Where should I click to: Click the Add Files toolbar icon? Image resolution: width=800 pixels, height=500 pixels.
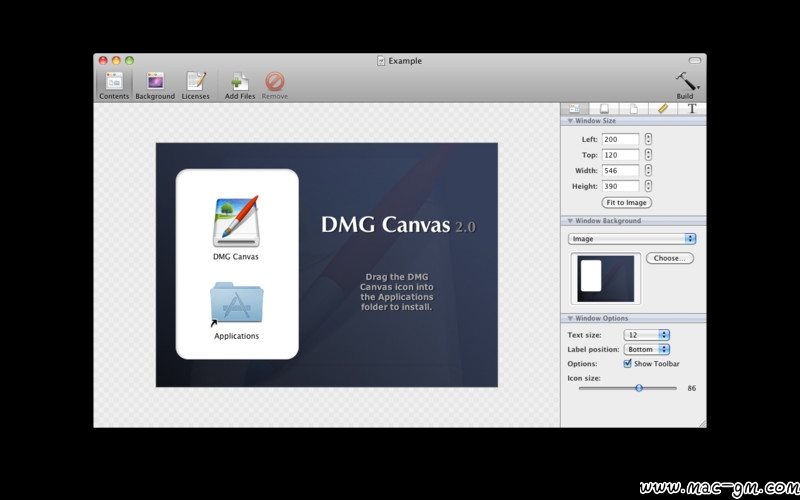(x=240, y=85)
